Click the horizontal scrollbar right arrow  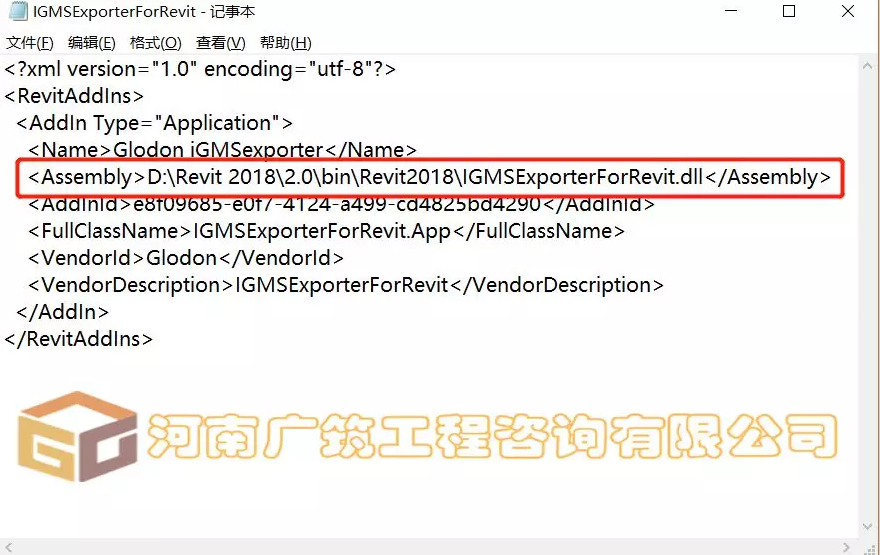(x=847, y=547)
